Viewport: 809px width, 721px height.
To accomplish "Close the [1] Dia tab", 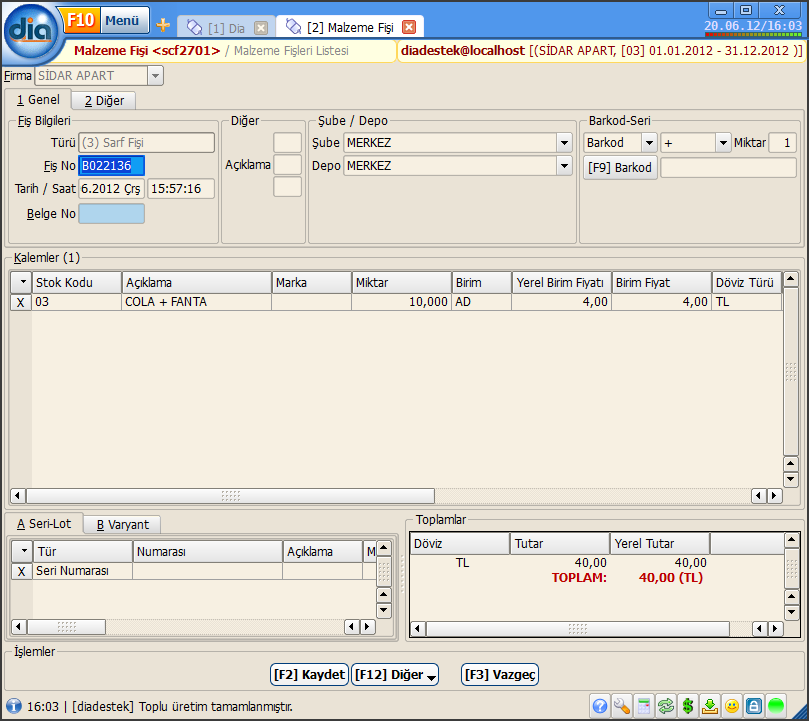I will pos(262,28).
